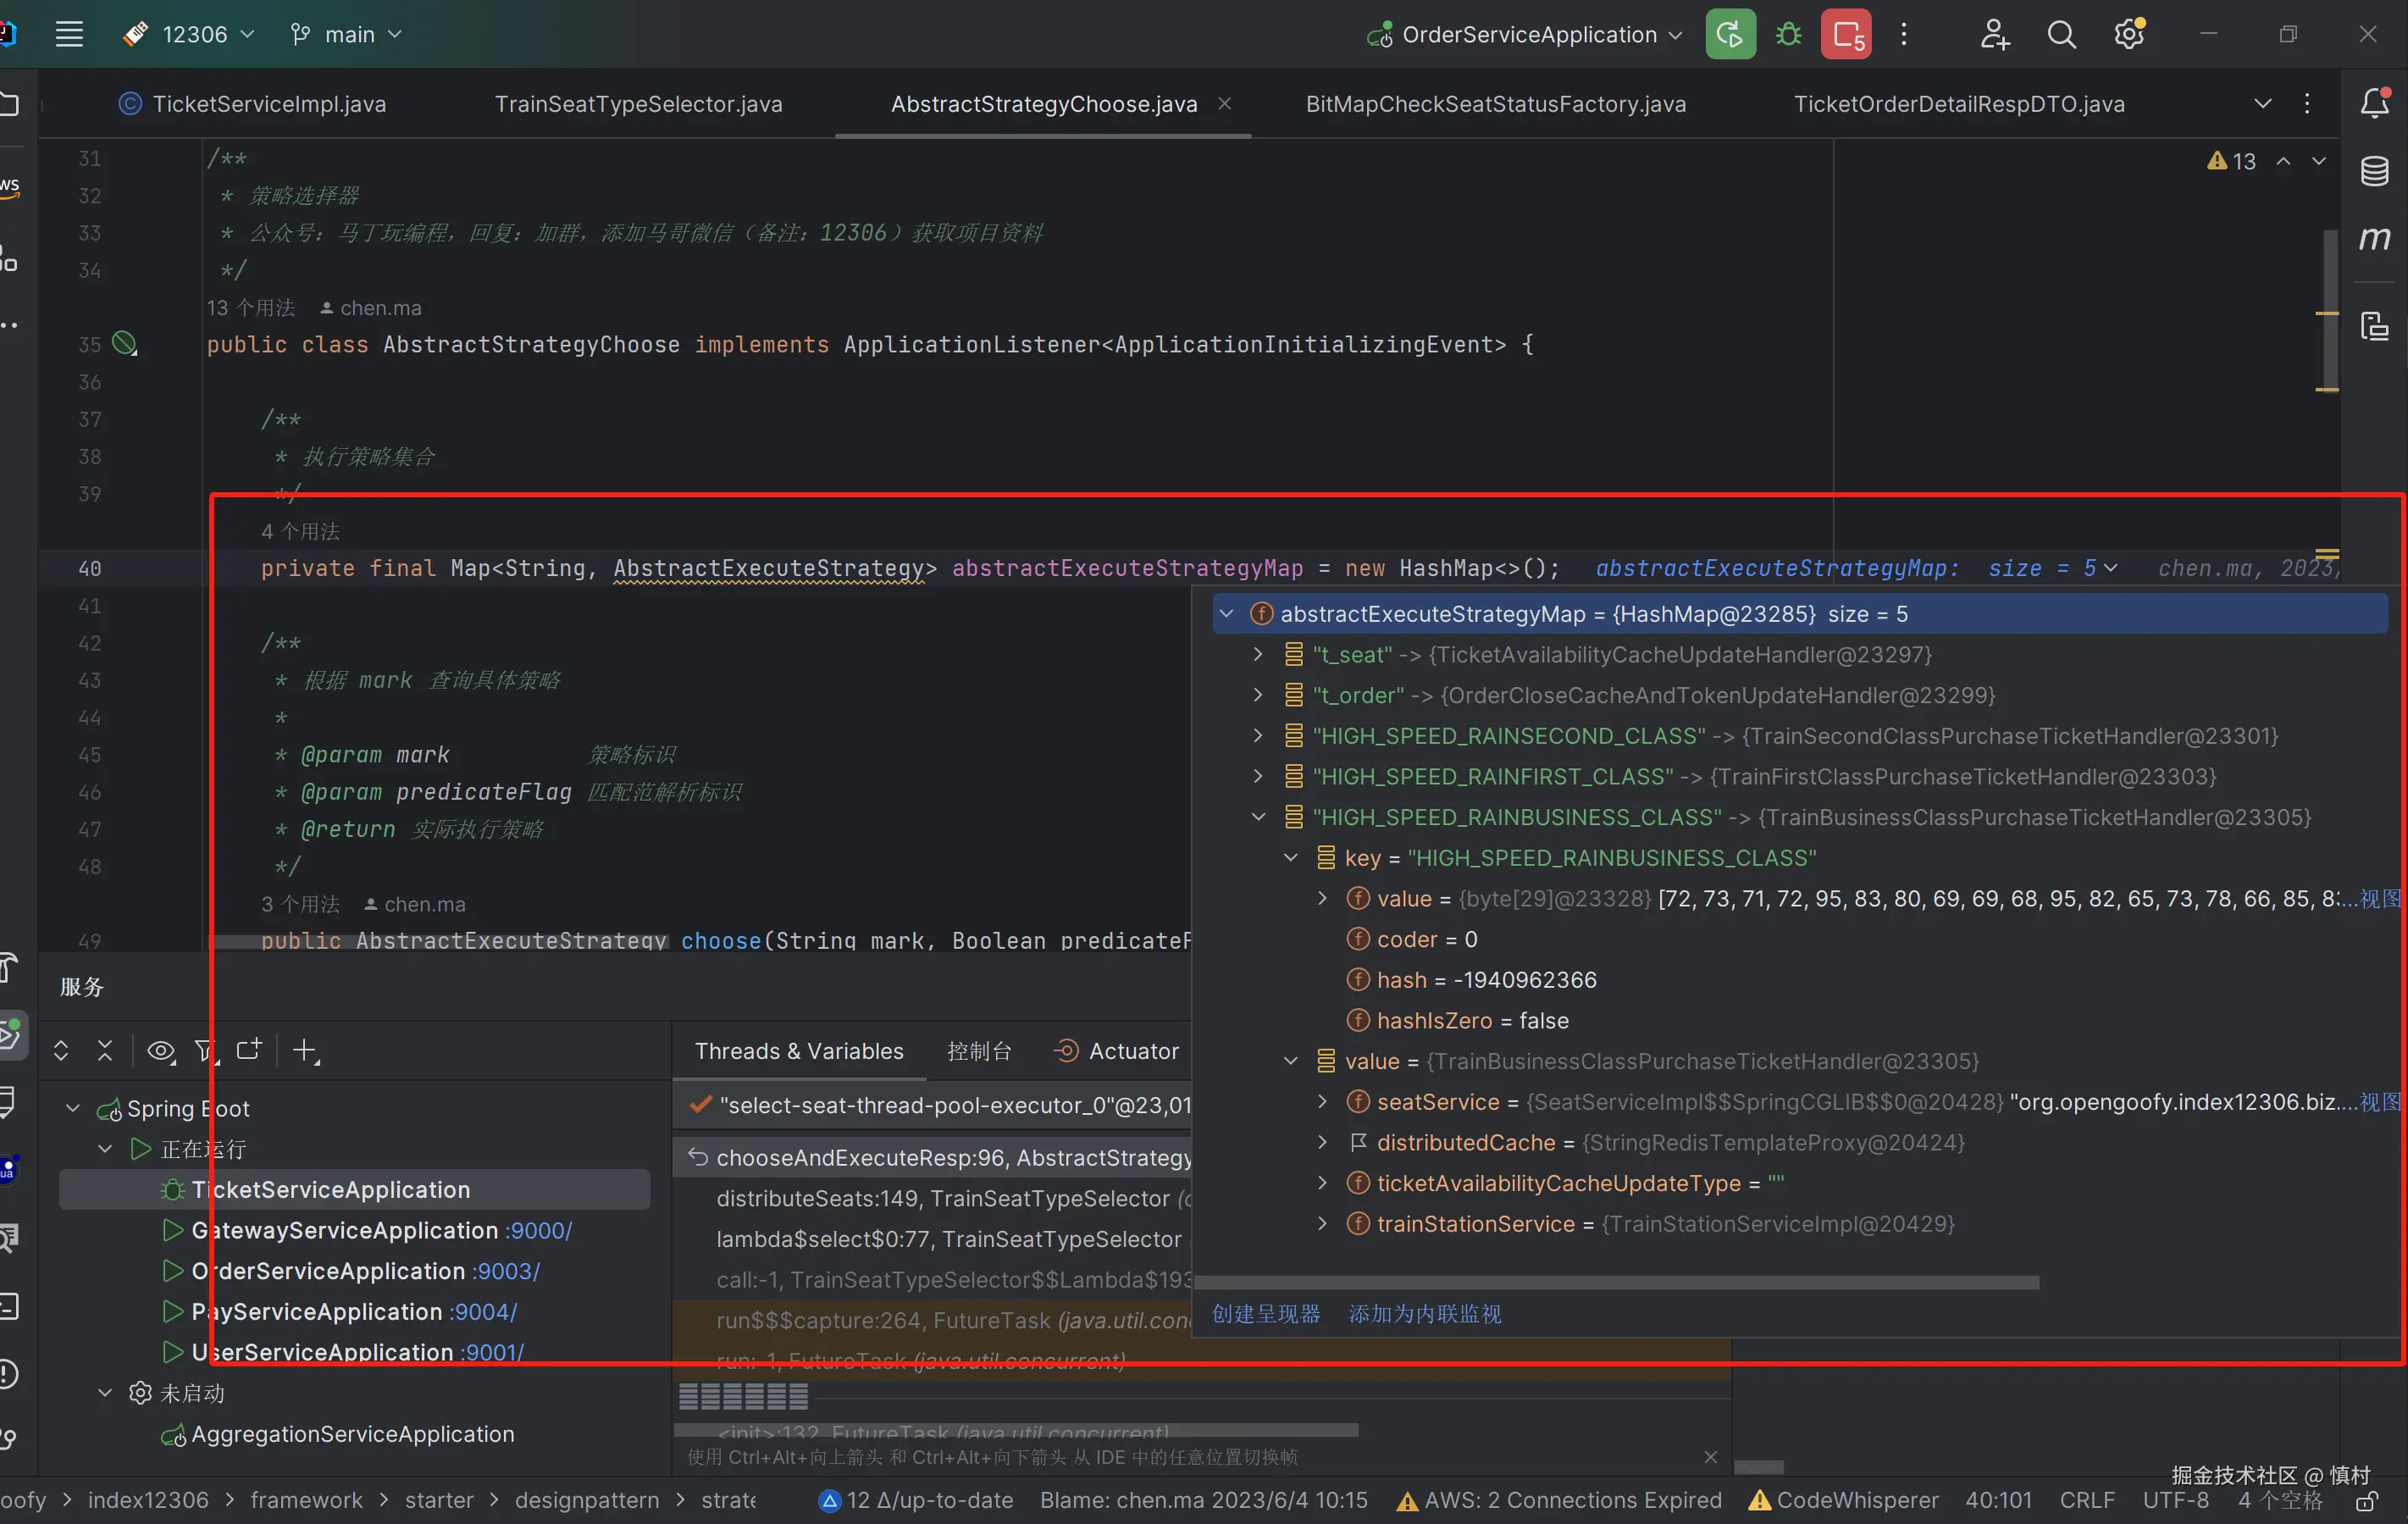Click the 添加为内联监视 link
The width and height of the screenshot is (2408, 1524).
tap(1424, 1314)
